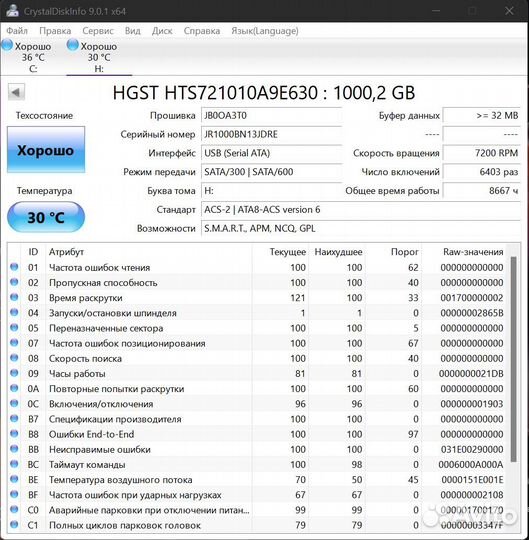Click status dot for attribute 0C
This screenshot has height=540, width=529.
point(14,403)
